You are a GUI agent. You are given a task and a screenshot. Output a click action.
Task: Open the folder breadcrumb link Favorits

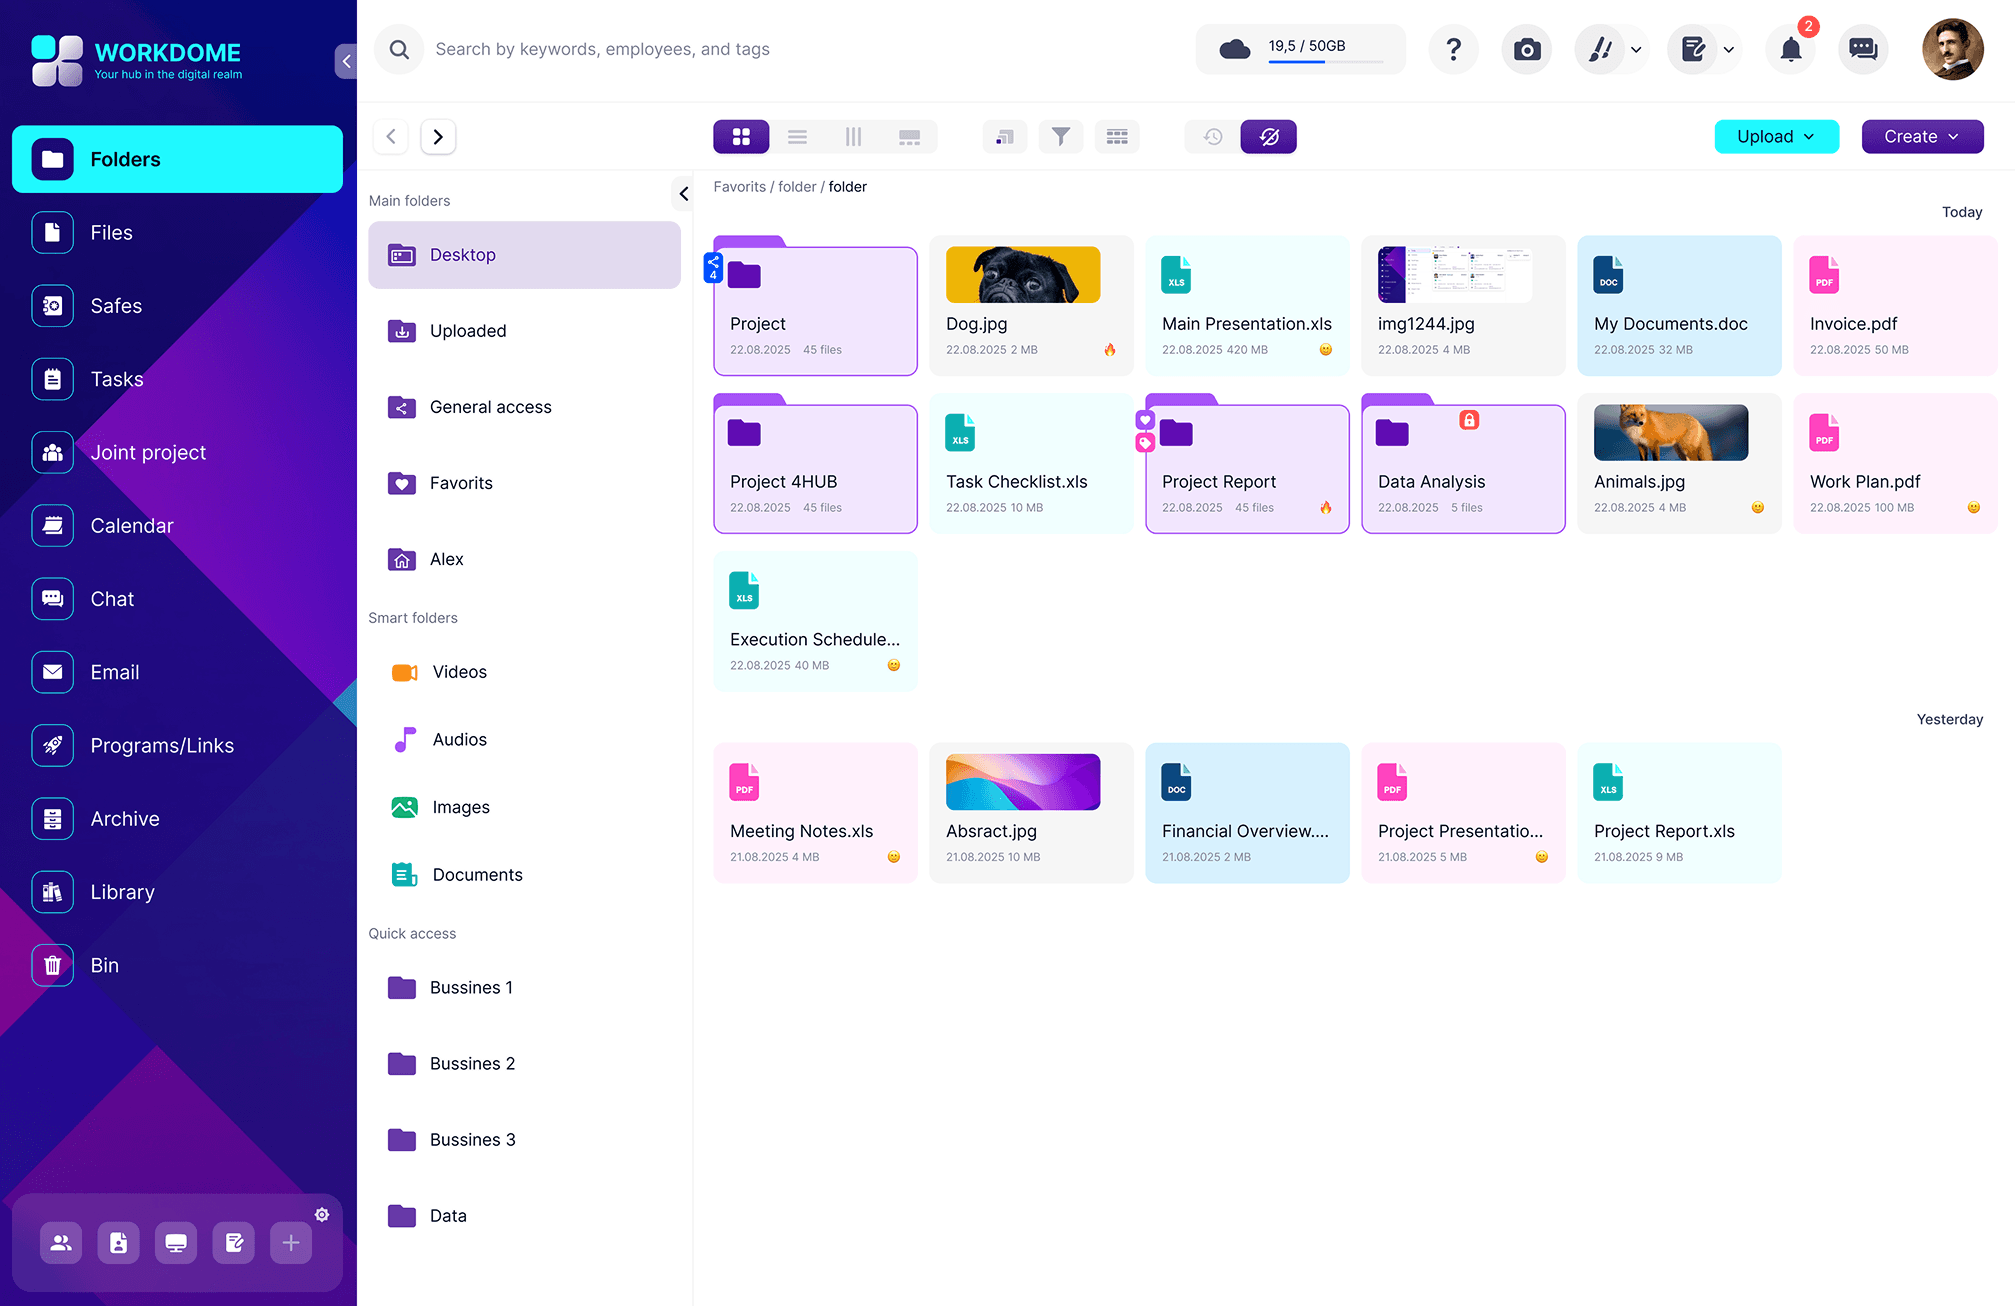tap(739, 186)
